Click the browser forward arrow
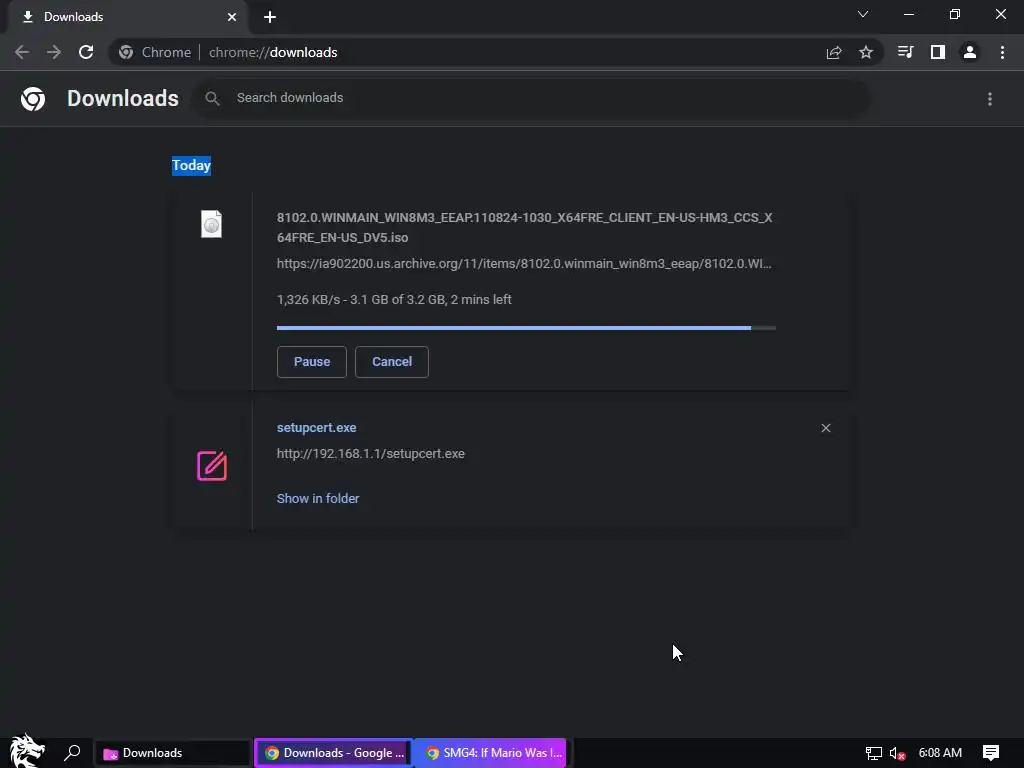The image size is (1024, 768). (54, 52)
